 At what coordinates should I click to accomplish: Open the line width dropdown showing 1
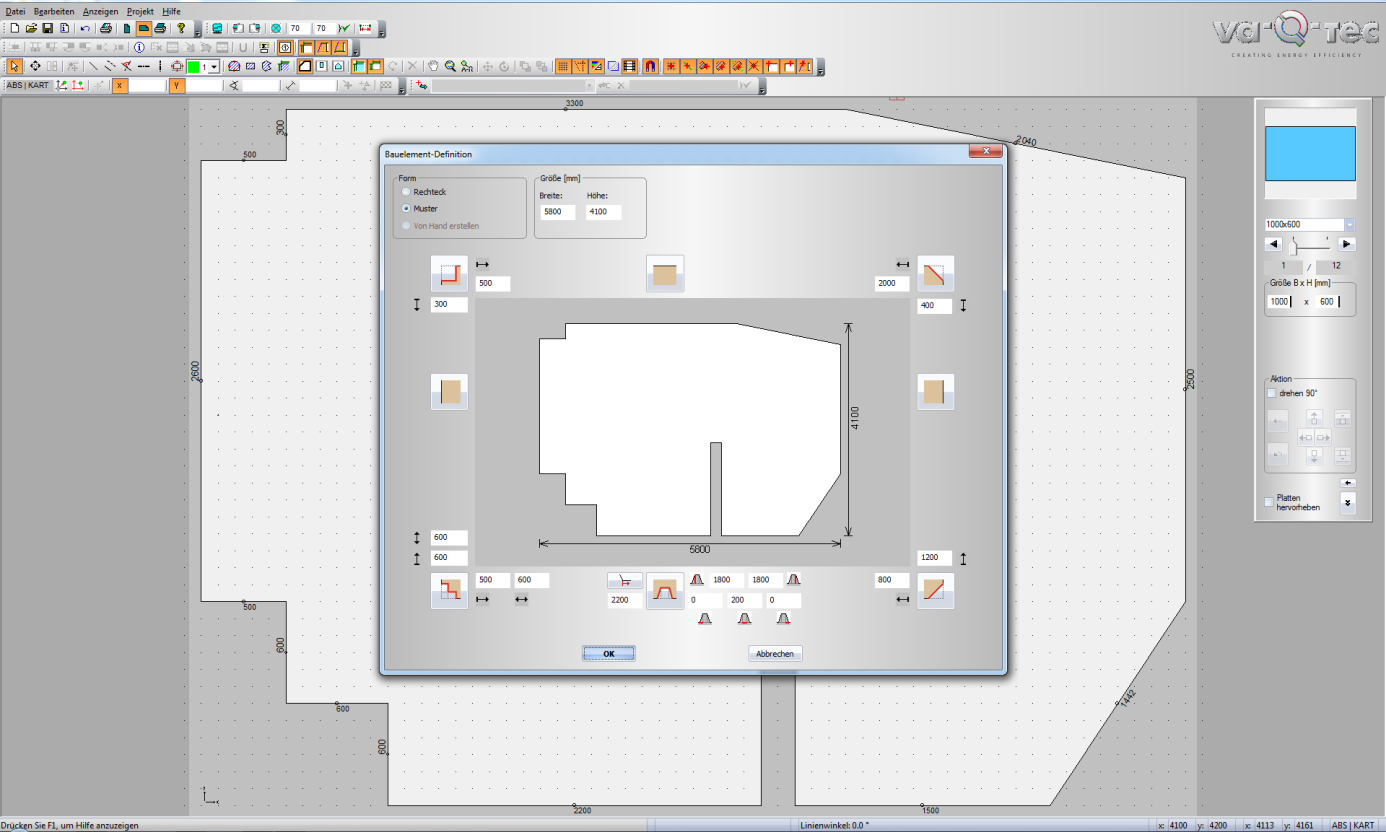[214, 66]
